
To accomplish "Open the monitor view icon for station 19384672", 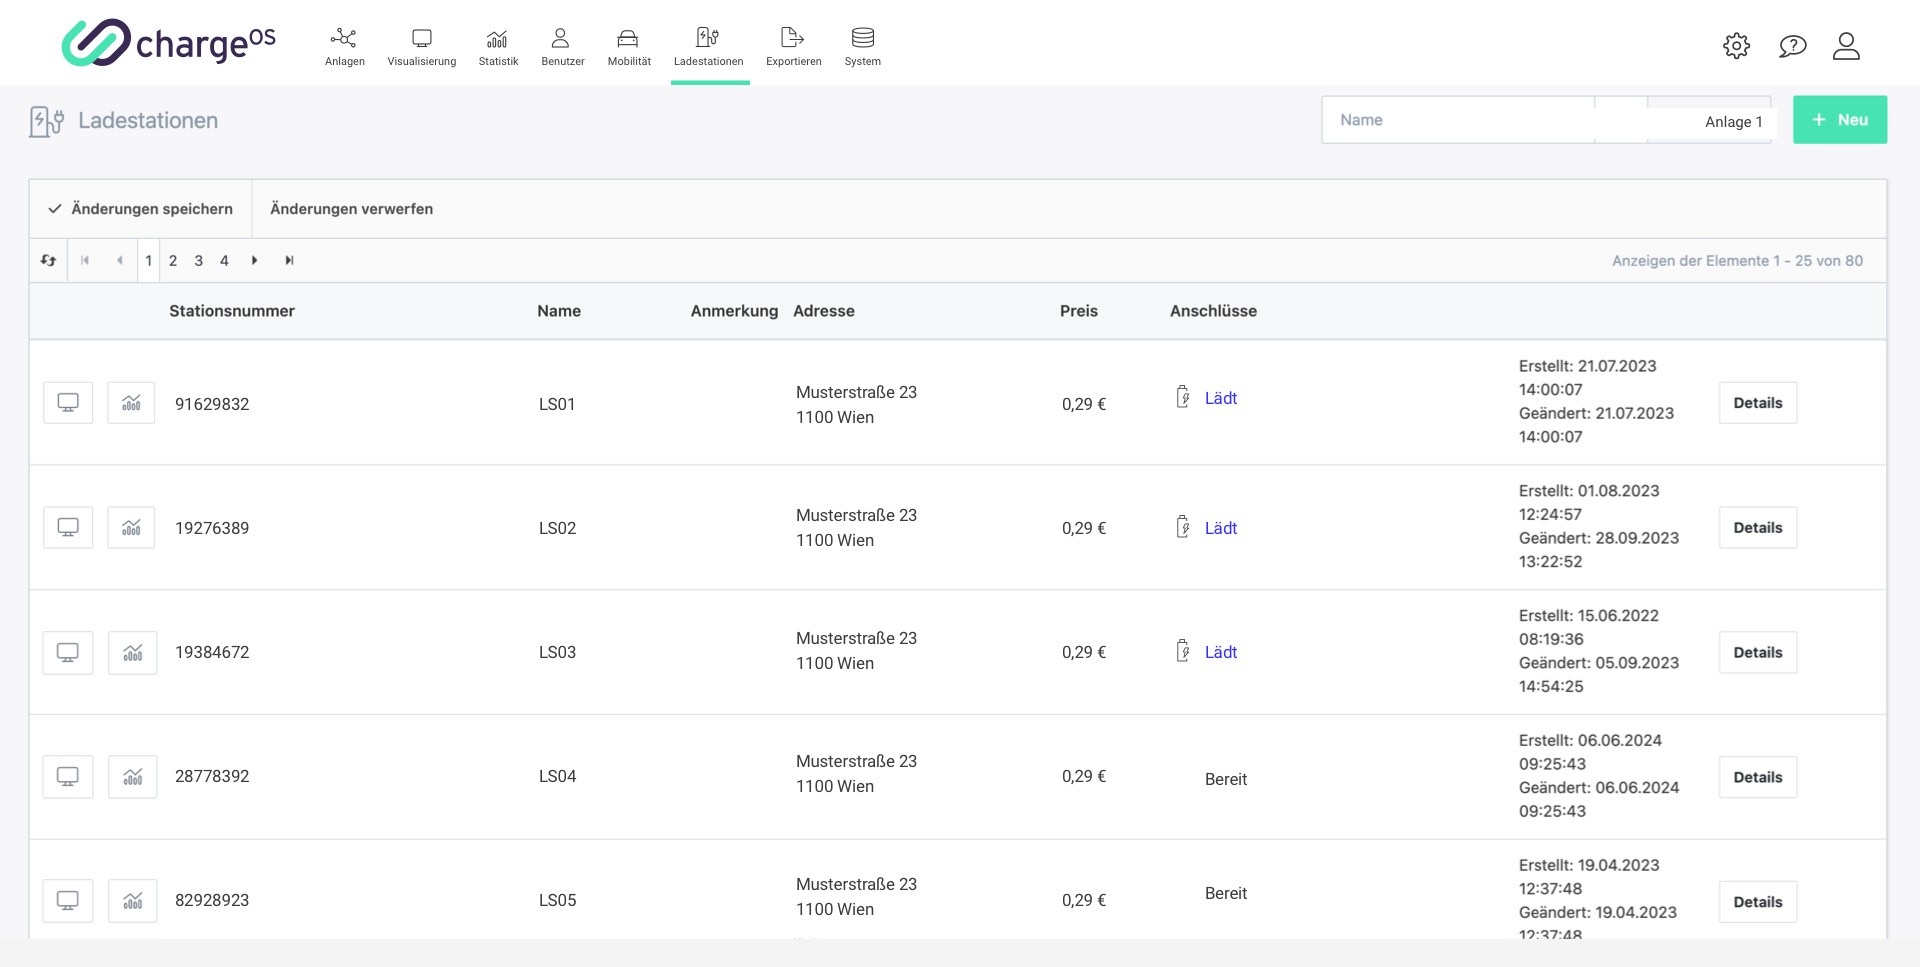I will [x=68, y=652].
